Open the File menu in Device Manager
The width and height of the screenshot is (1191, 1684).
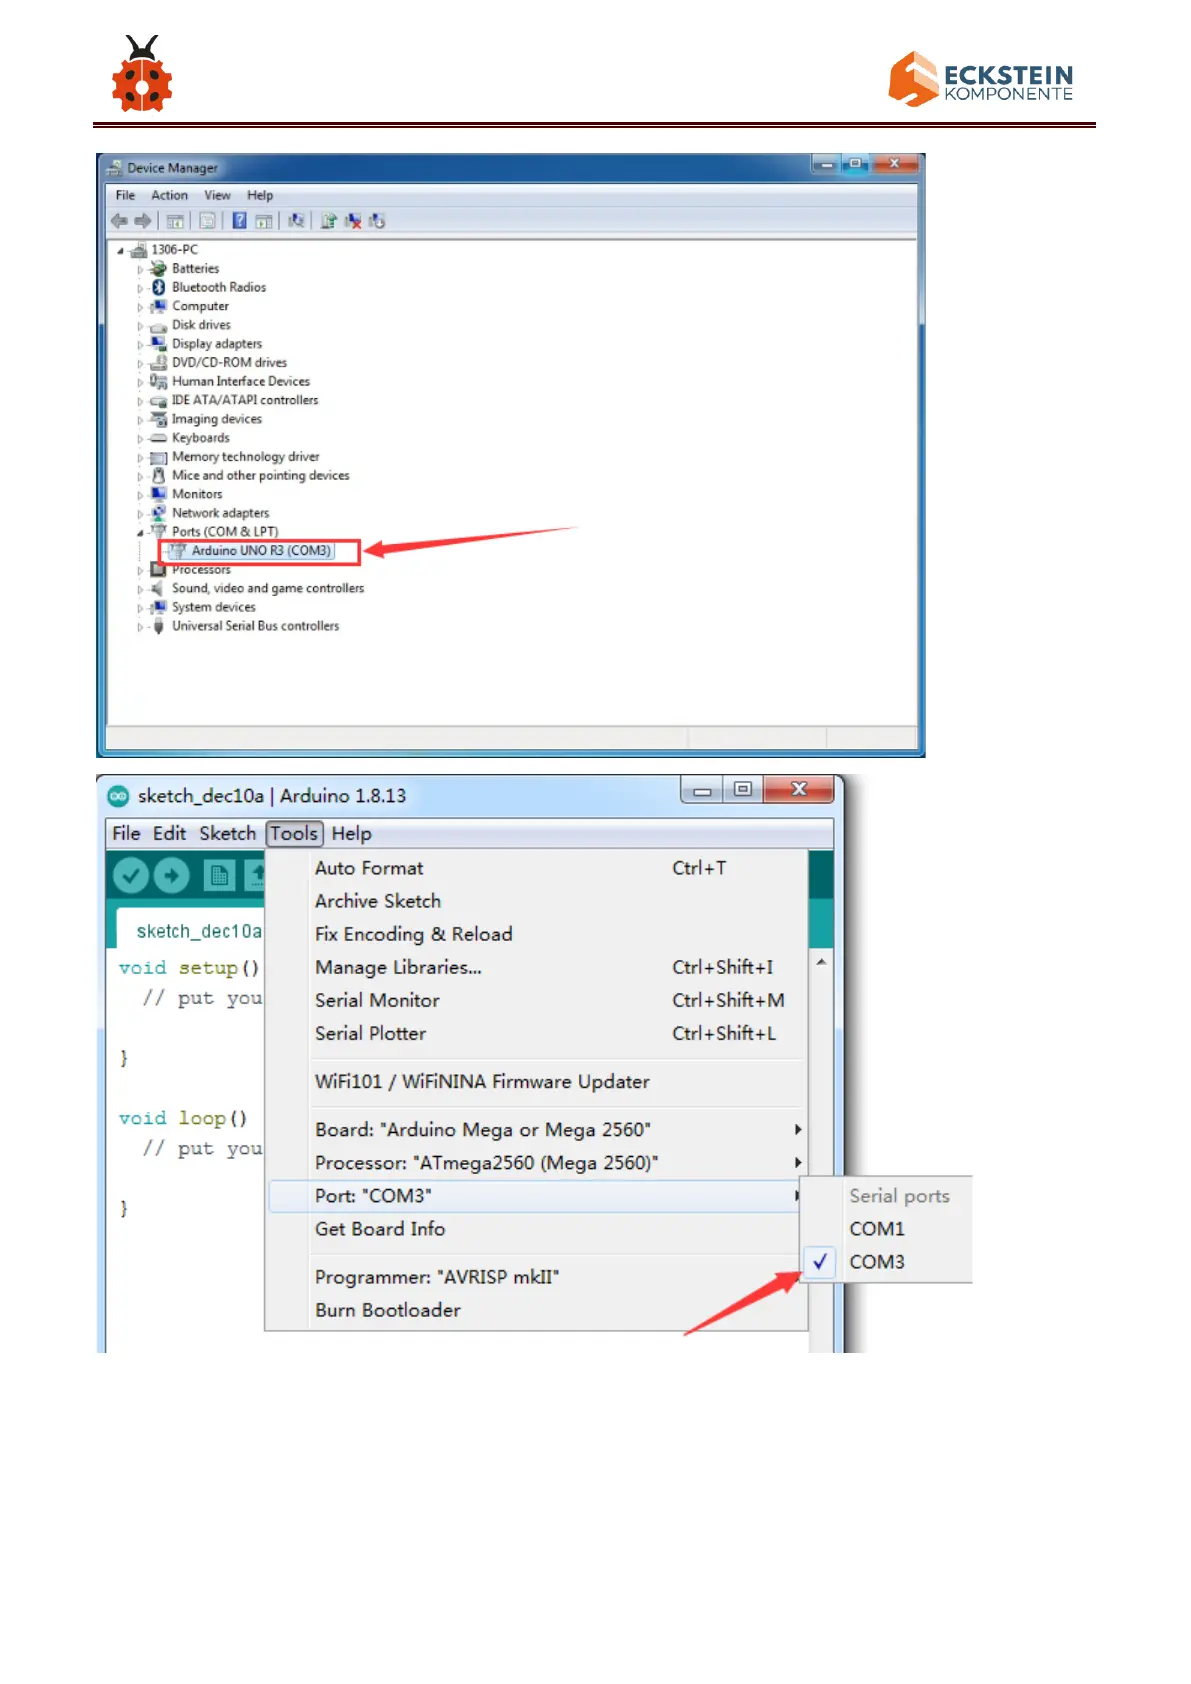(x=125, y=195)
